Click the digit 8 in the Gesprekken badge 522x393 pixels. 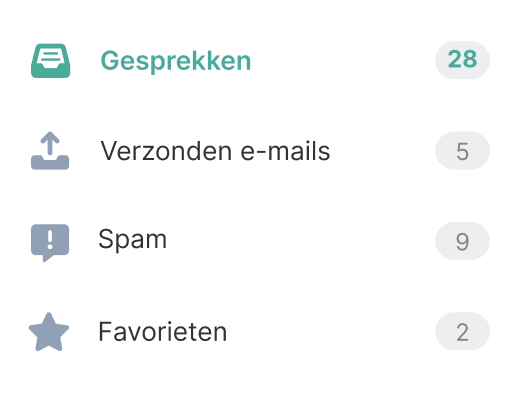(470, 59)
